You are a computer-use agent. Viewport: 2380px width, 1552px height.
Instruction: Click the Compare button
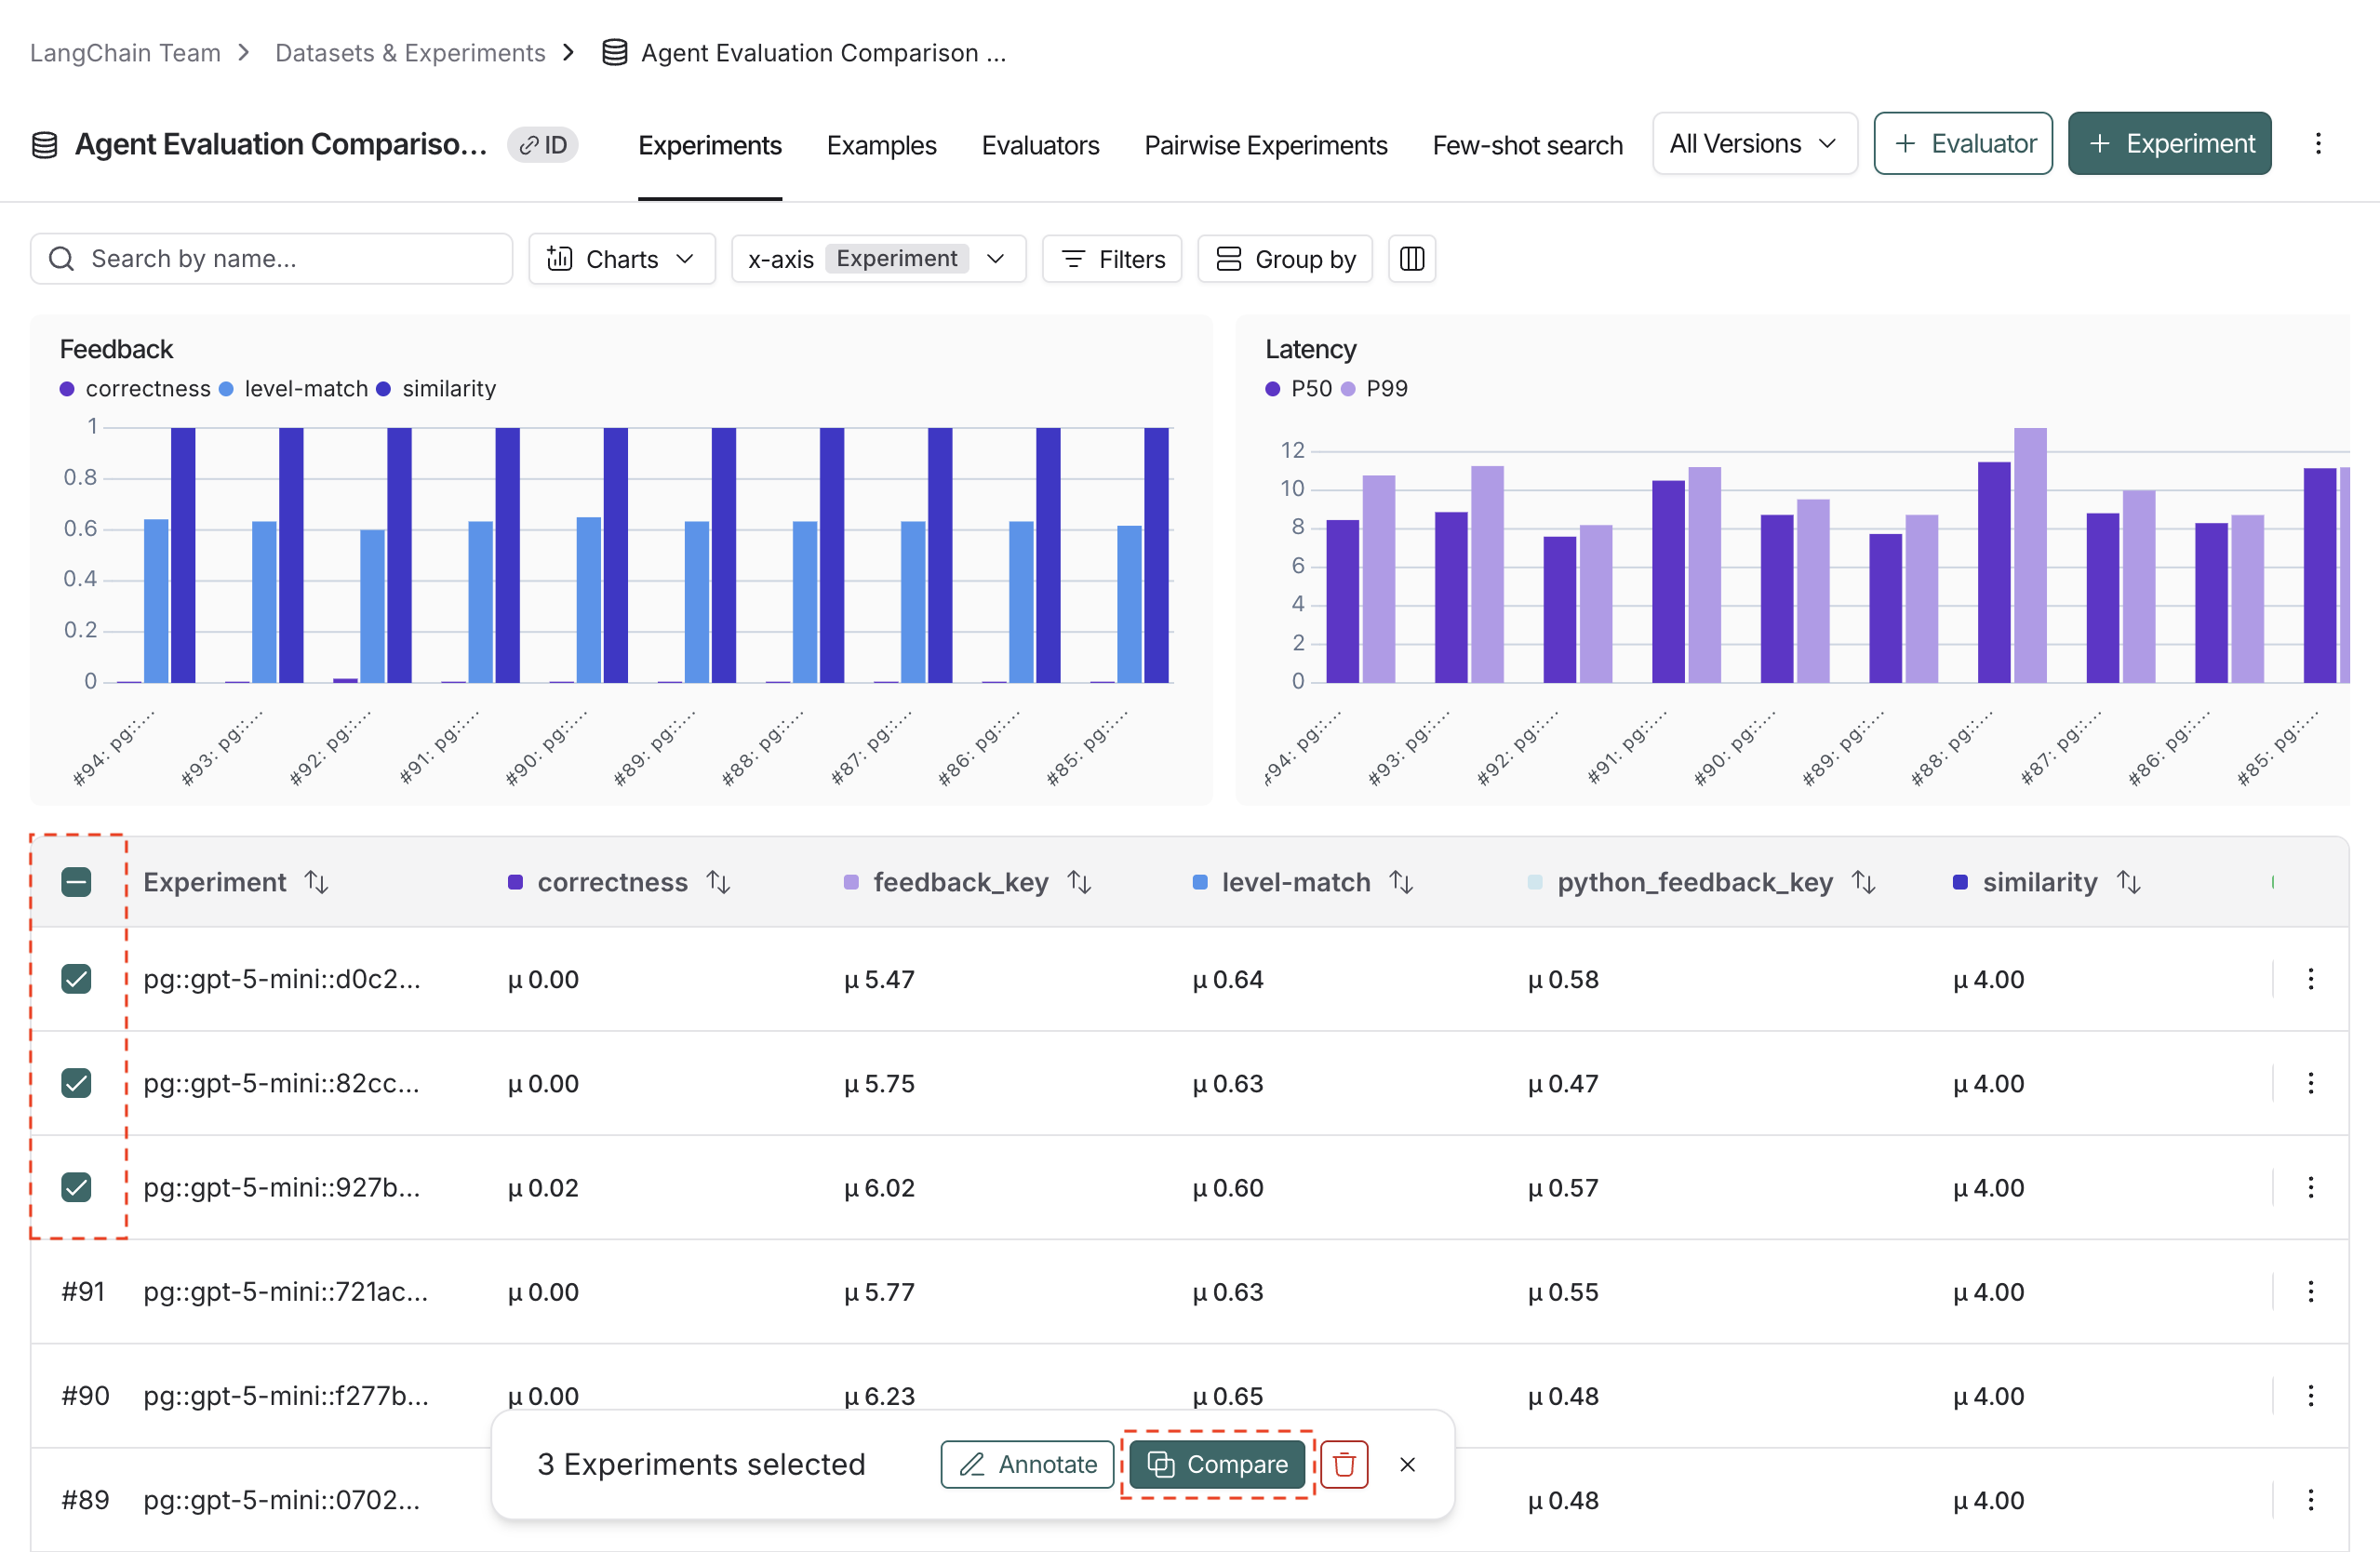pos(1216,1464)
